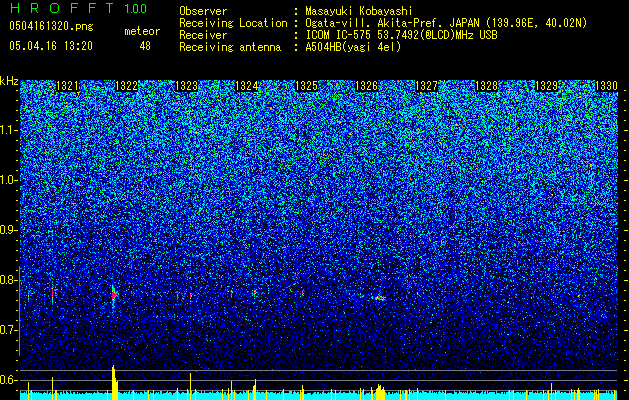
Task: Click the 1321 time marker
Action: pyautogui.click(x=67, y=86)
